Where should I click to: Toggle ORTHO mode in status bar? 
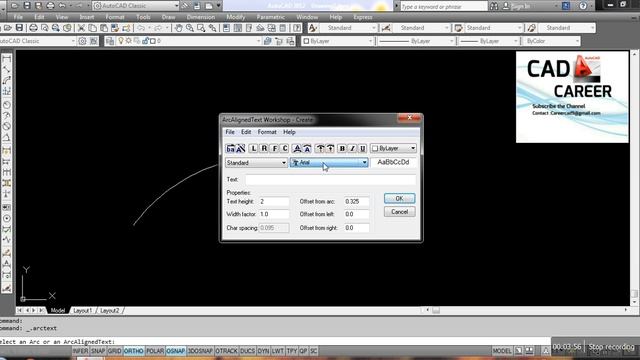pos(133,351)
